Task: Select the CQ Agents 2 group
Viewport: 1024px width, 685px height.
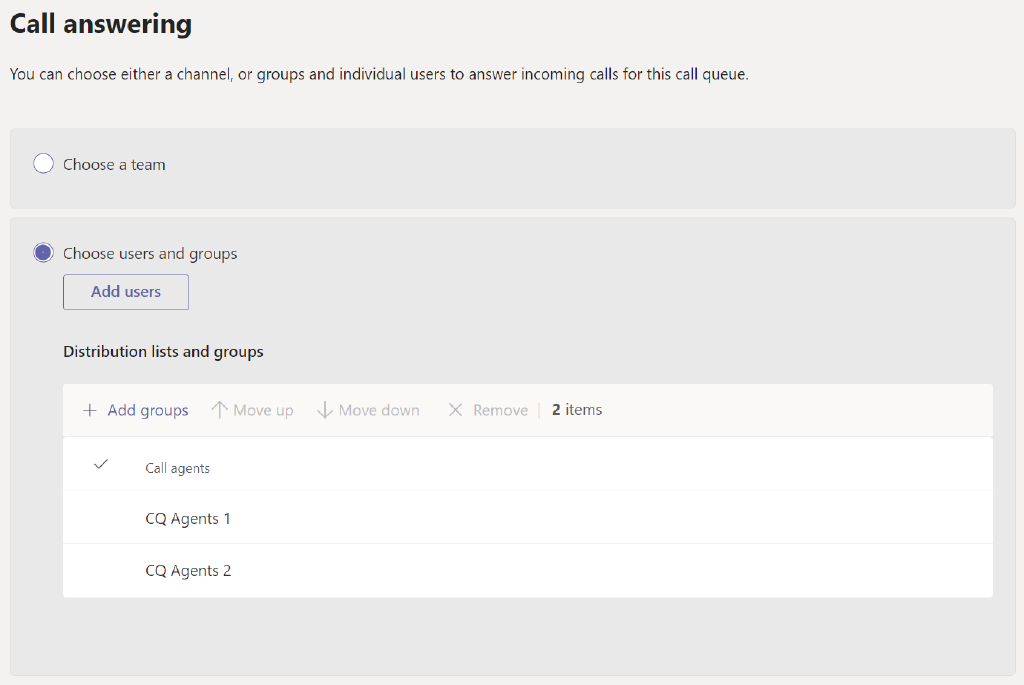Action: (x=188, y=570)
